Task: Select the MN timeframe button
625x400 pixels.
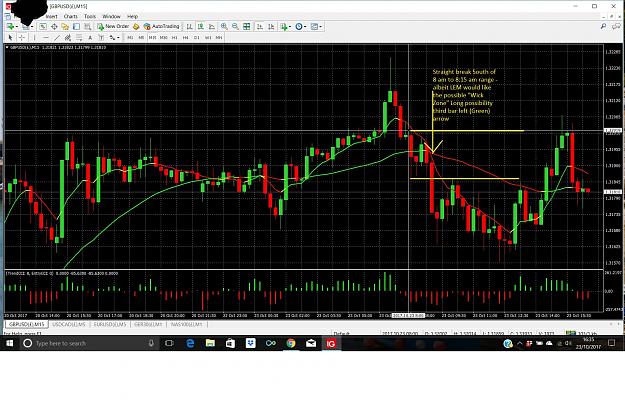Action: pos(219,37)
